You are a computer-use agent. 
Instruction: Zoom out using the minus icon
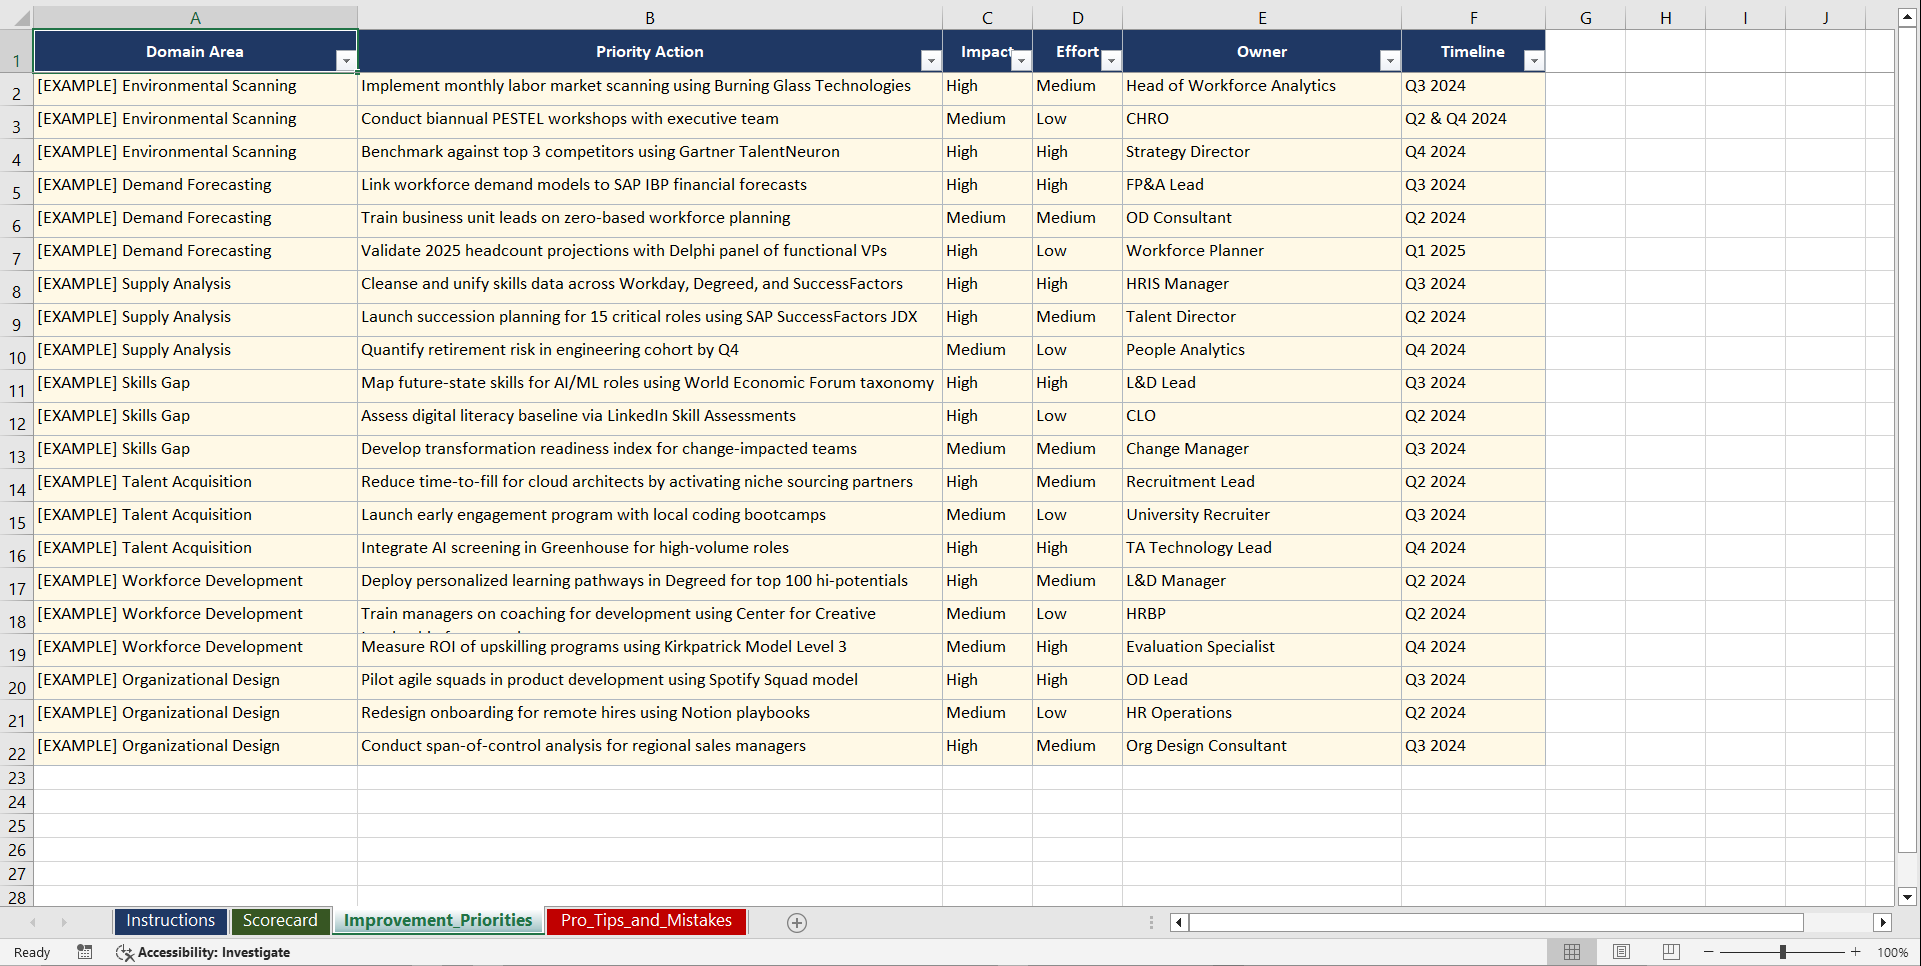[x=1709, y=952]
